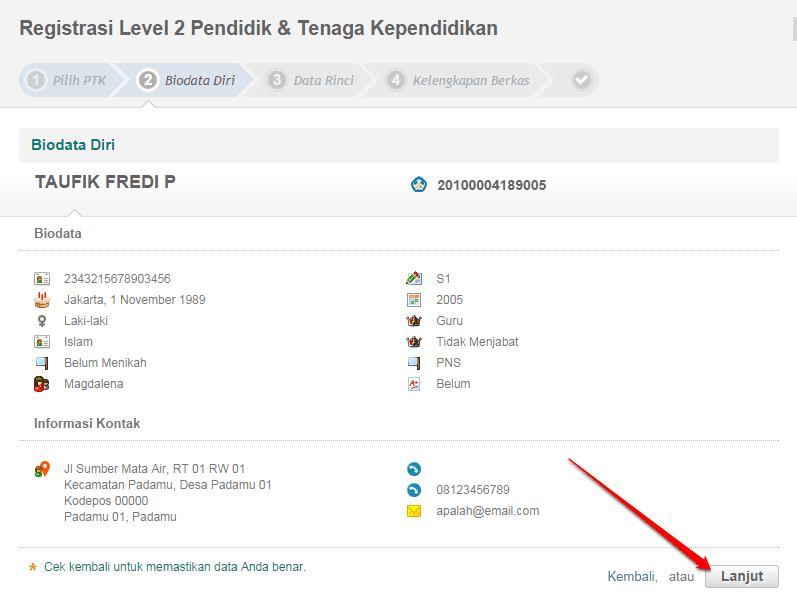Image resolution: width=797 pixels, height=613 pixels.
Task: Click the name TAUFIK FREDI P
Action: [x=105, y=181]
